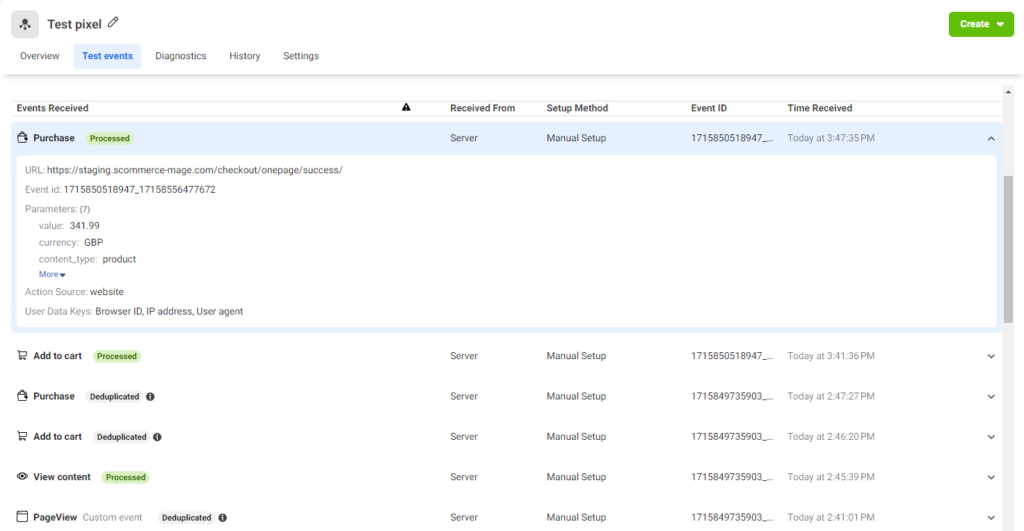The width and height of the screenshot is (1024, 531).
Task: Click the Parameters (7) label
Action: (57, 209)
